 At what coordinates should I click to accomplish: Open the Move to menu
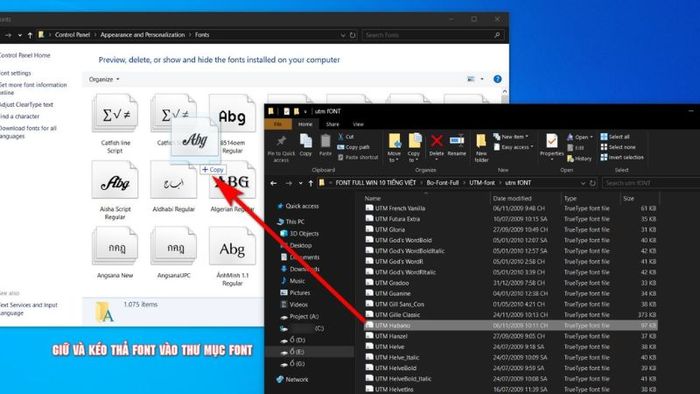click(x=394, y=148)
